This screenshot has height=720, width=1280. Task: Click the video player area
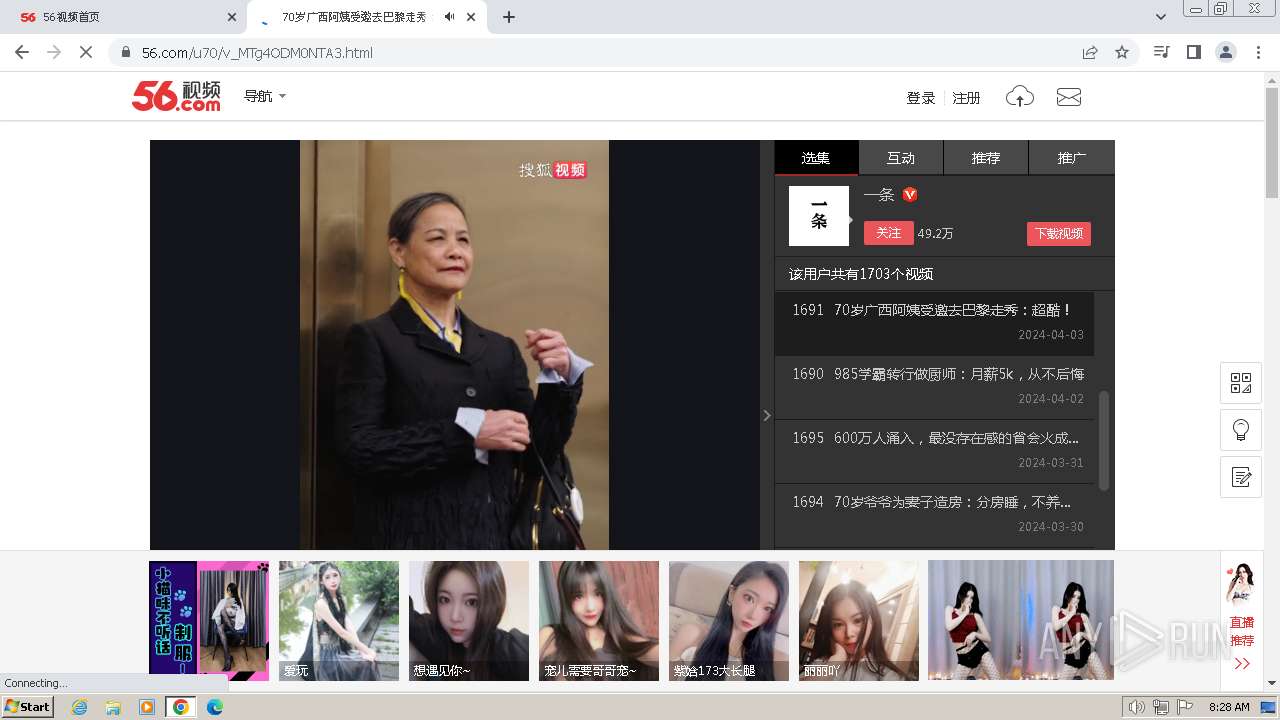[455, 345]
